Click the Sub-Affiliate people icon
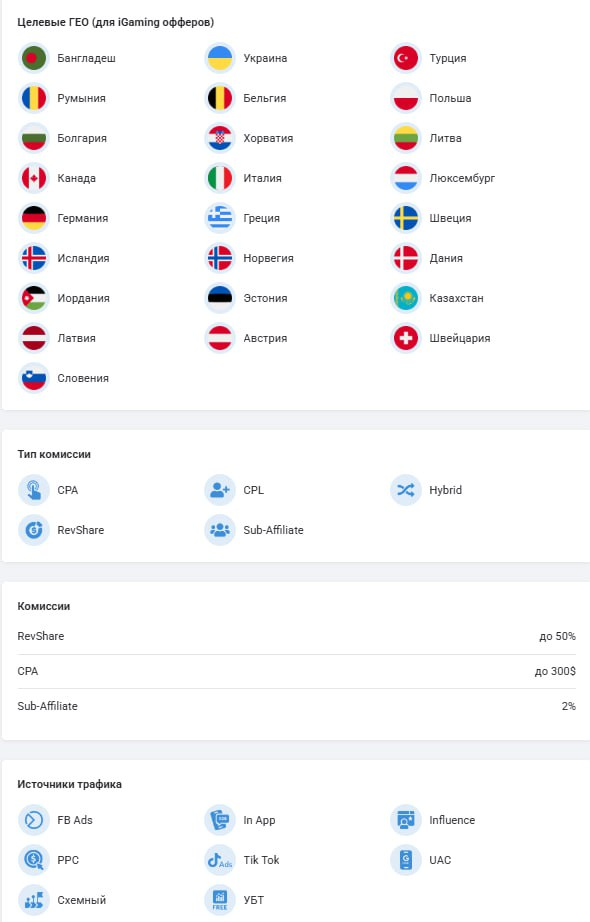The height and width of the screenshot is (922, 590). tap(220, 530)
